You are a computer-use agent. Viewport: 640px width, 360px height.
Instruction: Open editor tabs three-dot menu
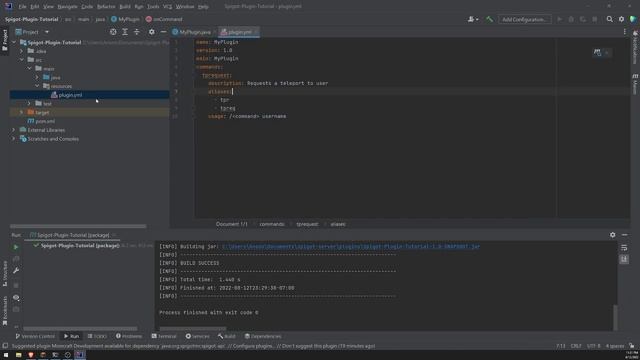click(x=624, y=32)
